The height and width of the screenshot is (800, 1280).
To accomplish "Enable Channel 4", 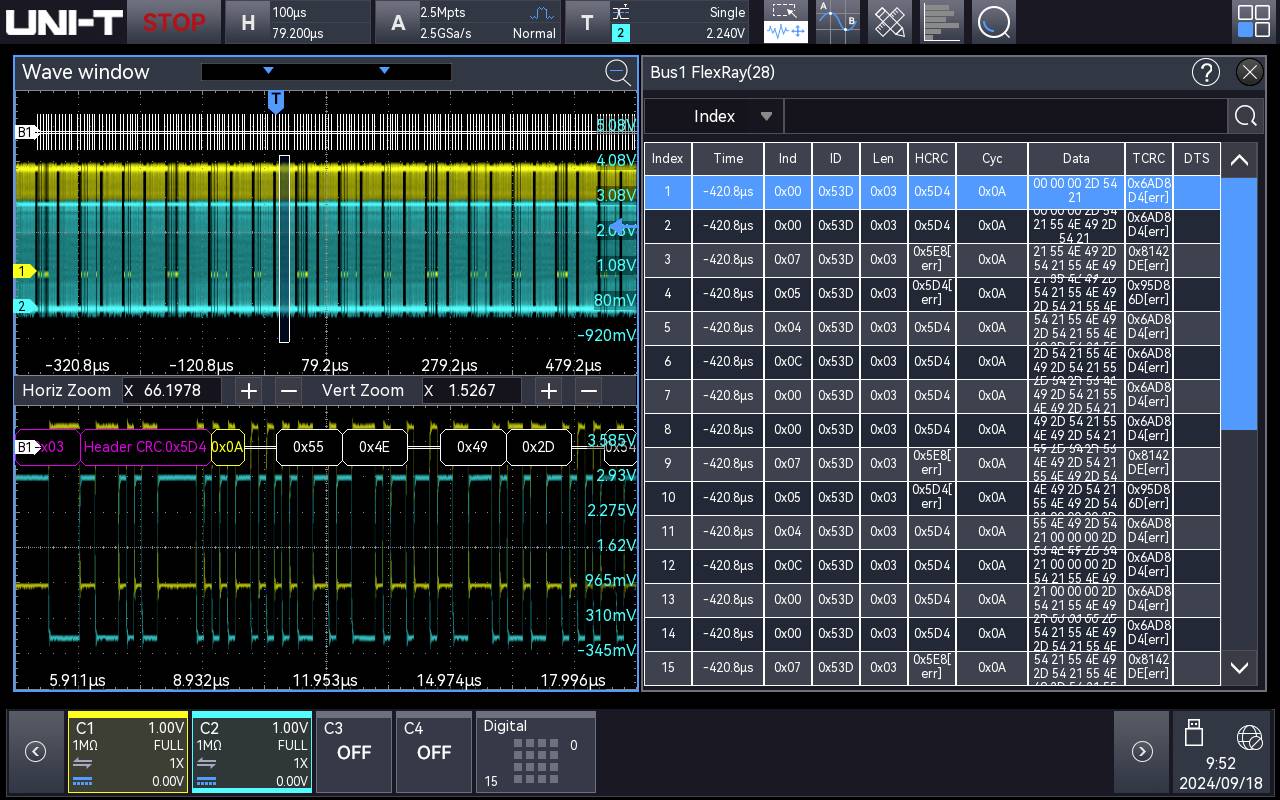I will (x=434, y=752).
